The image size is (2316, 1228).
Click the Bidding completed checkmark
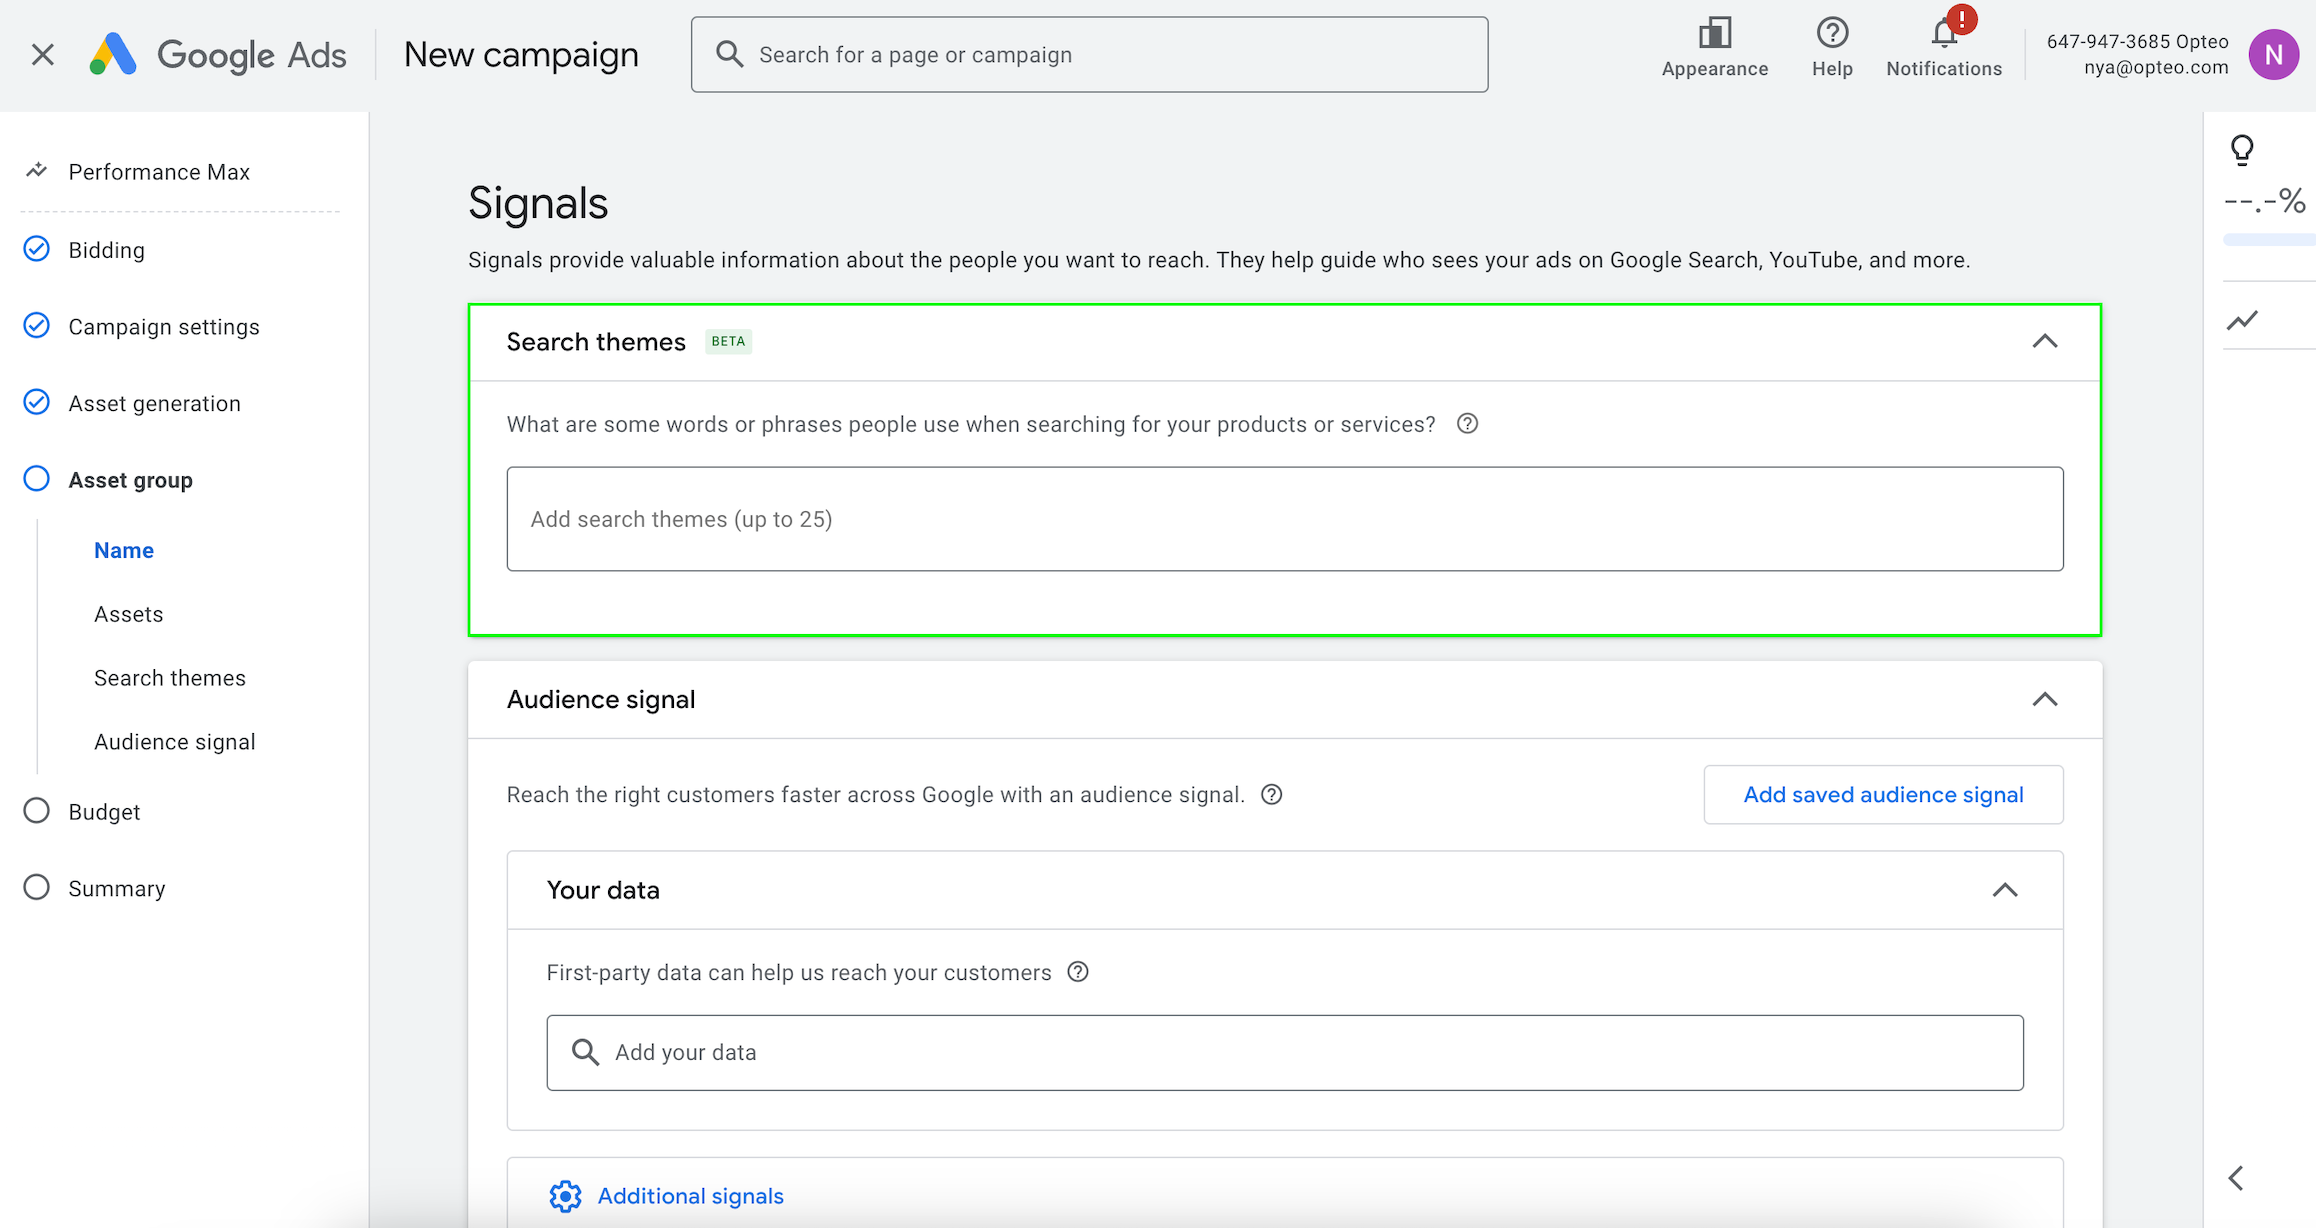[37, 249]
